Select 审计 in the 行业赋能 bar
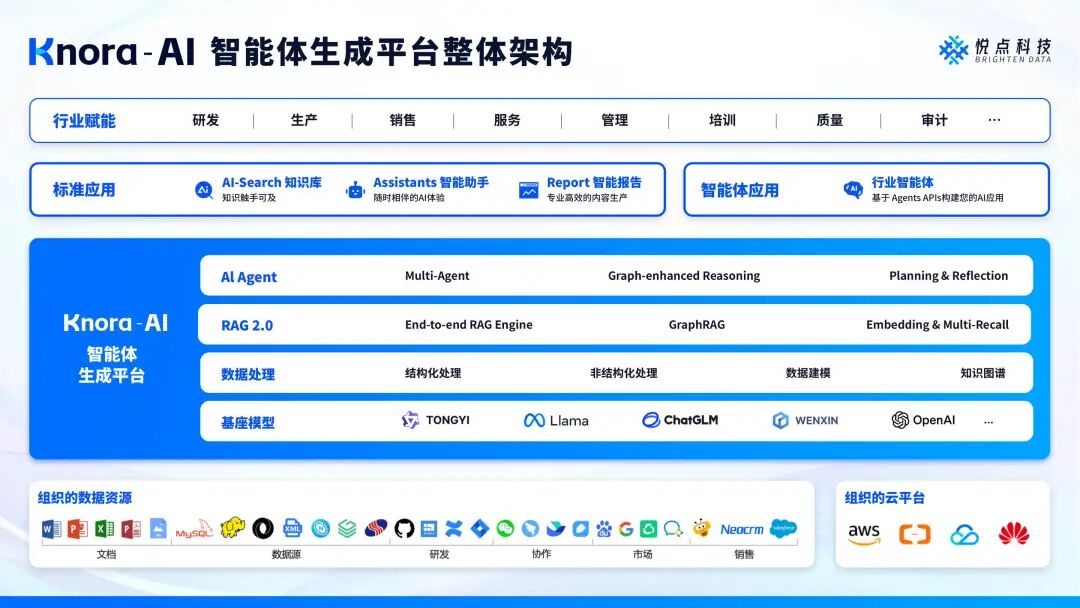The height and width of the screenshot is (608, 1080). pos(934,120)
